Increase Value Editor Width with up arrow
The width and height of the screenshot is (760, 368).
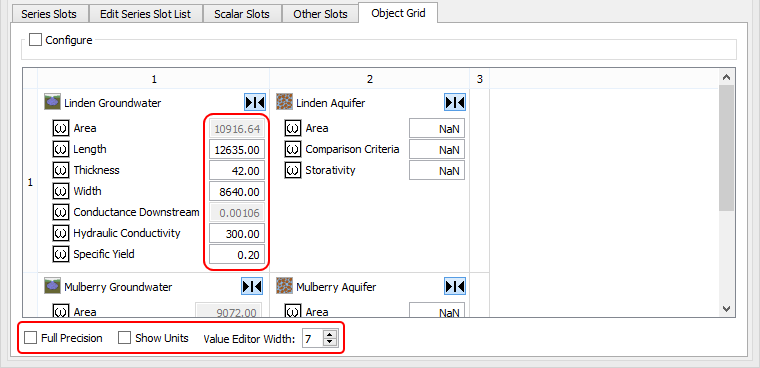tap(330, 334)
